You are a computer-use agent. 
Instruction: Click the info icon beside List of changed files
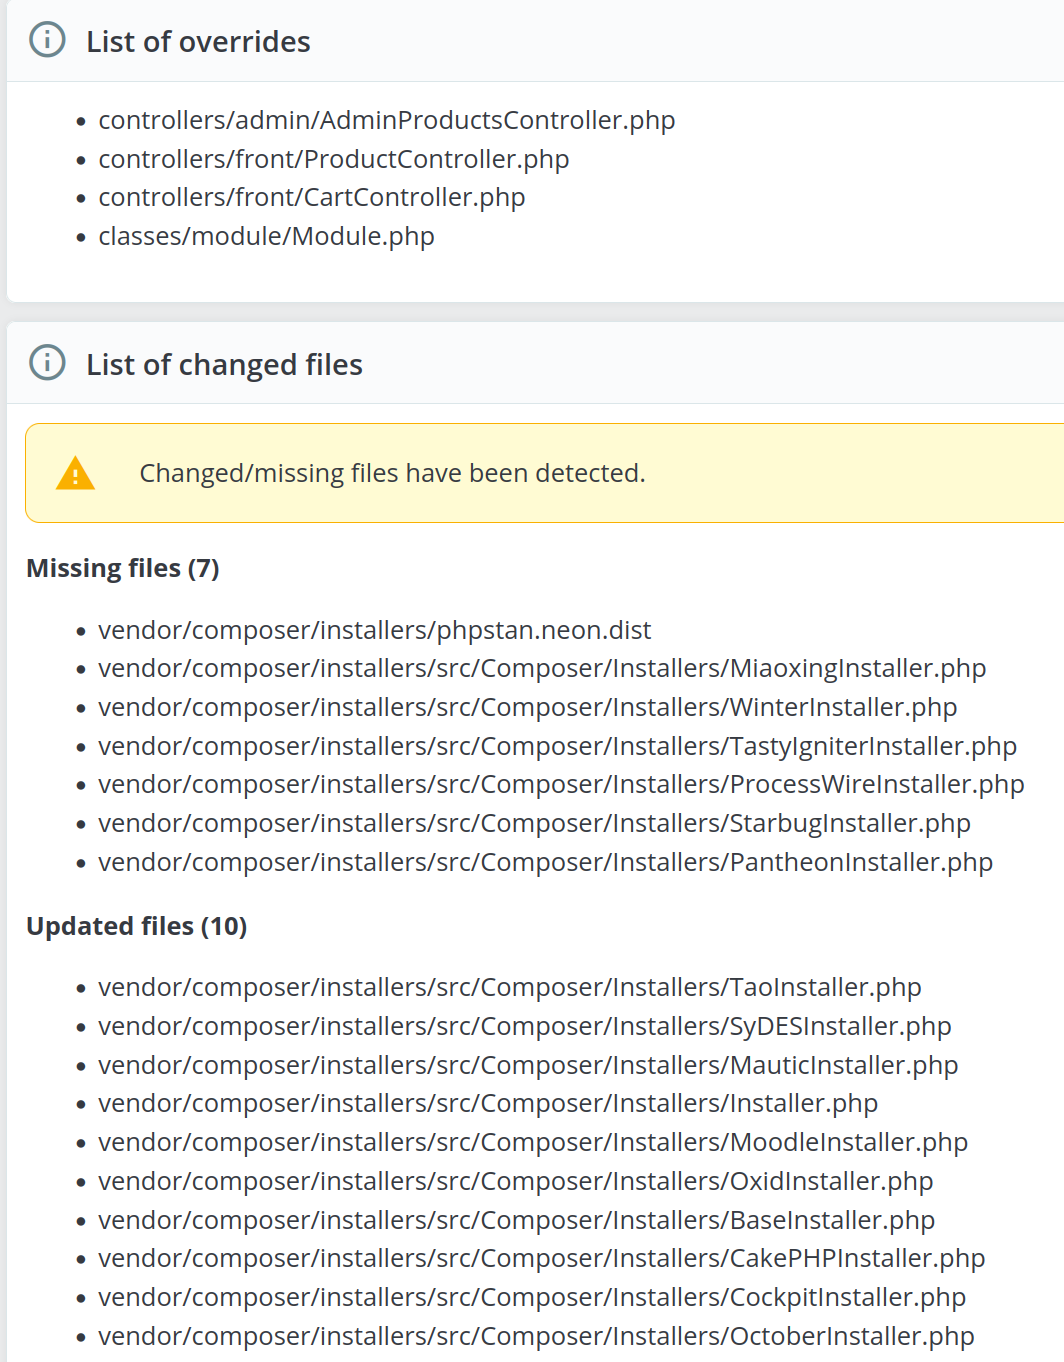(x=47, y=363)
